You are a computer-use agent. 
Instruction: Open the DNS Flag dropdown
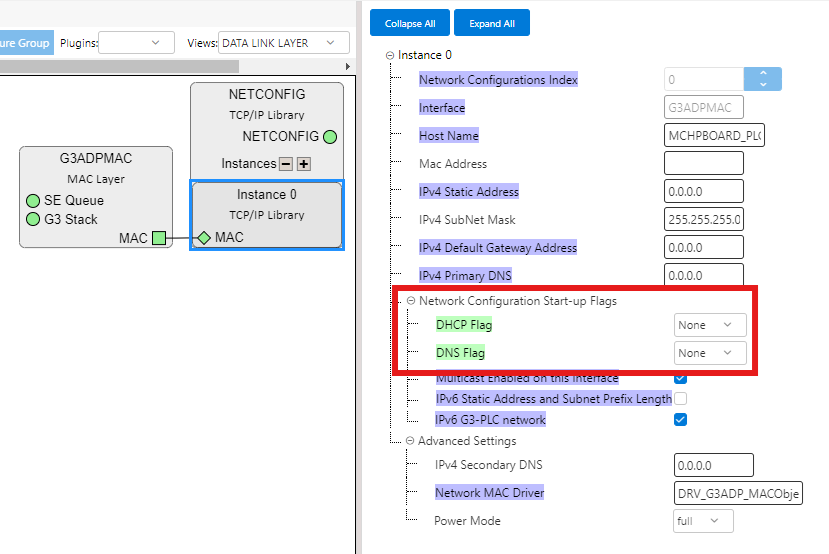709,353
